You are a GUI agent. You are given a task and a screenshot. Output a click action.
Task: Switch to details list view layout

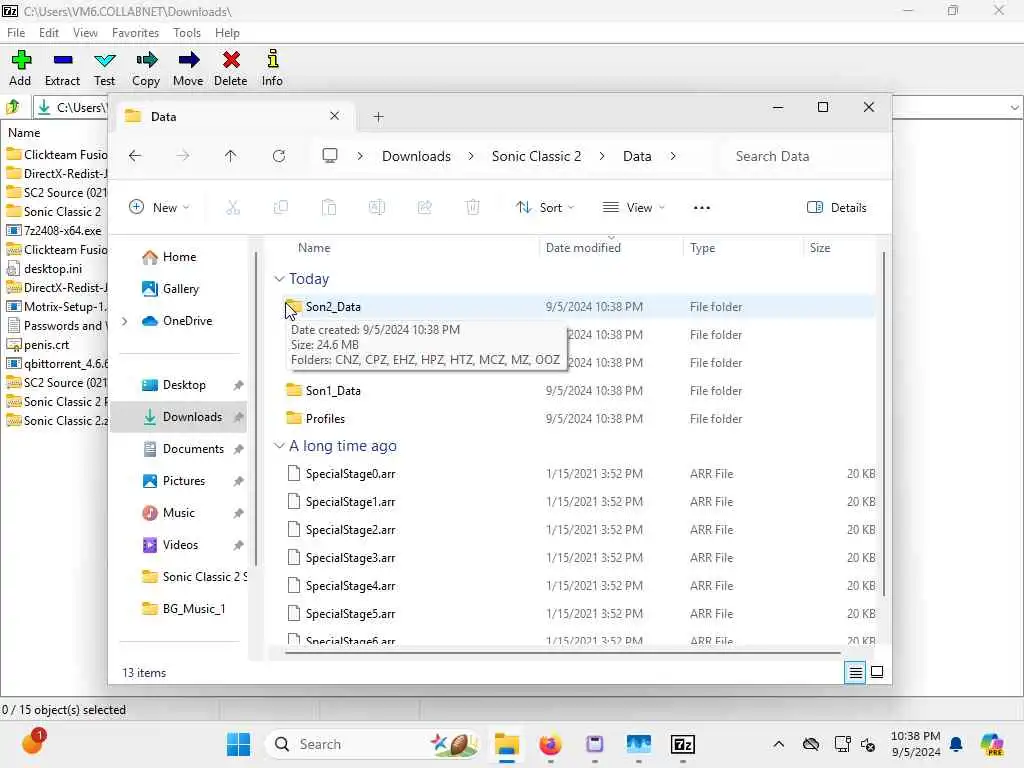tap(855, 672)
